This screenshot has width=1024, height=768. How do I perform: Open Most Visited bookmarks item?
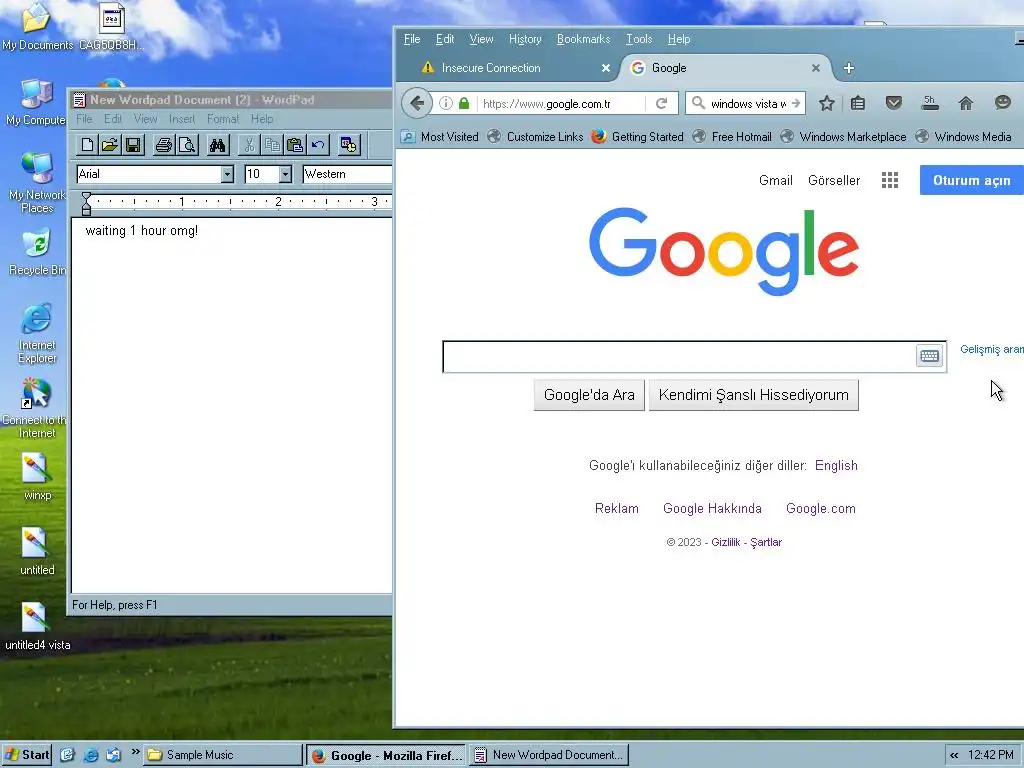440,136
